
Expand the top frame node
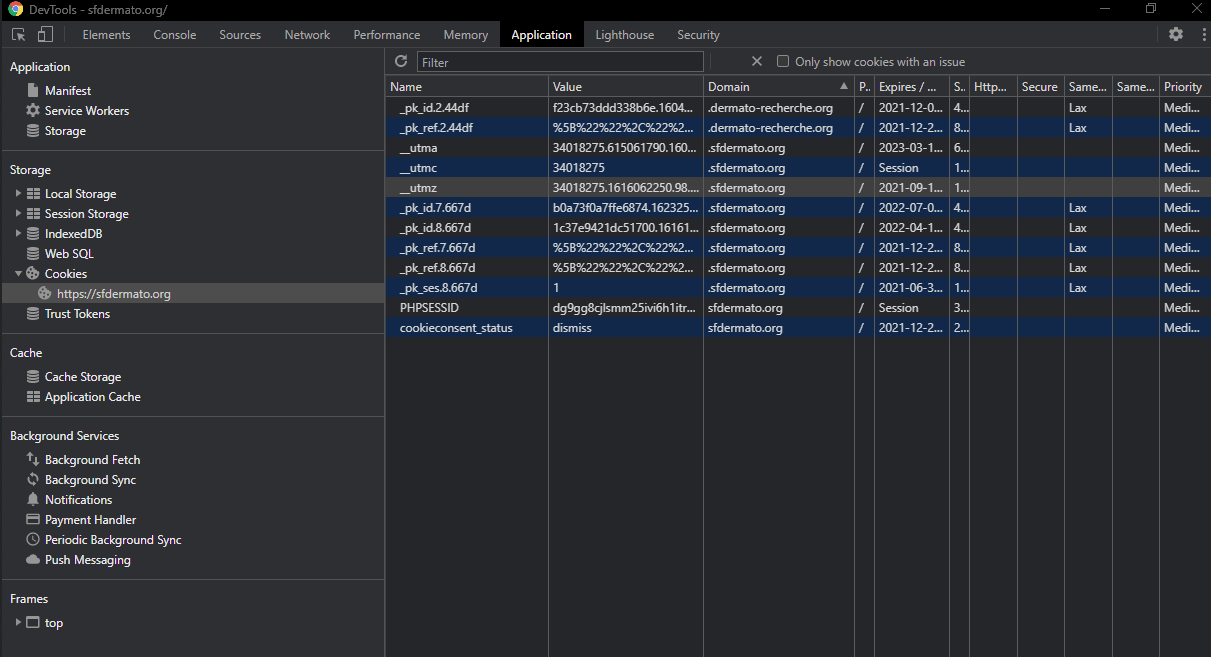point(18,622)
